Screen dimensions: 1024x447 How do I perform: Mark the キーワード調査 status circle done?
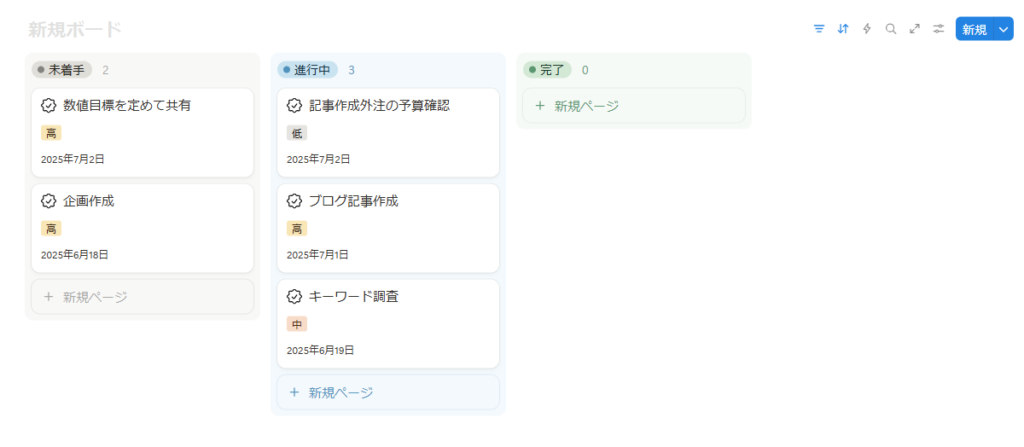(294, 297)
